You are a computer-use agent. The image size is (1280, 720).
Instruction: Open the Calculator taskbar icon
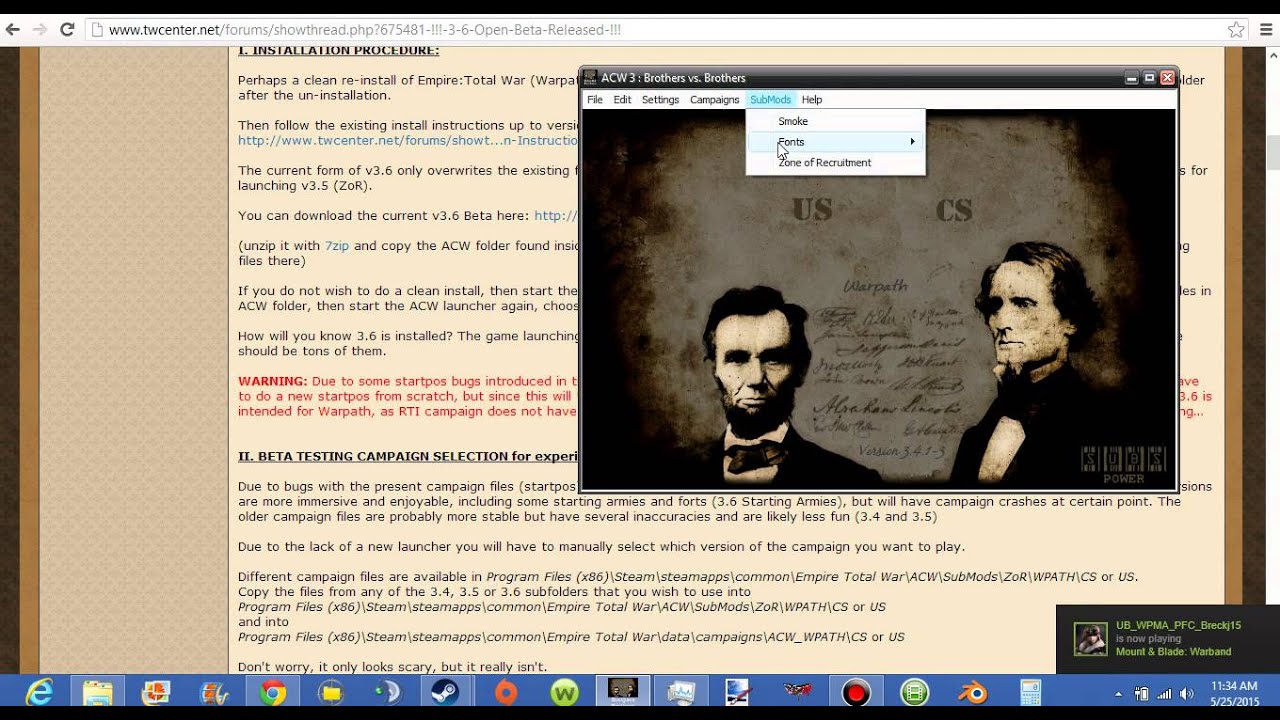coord(1030,692)
